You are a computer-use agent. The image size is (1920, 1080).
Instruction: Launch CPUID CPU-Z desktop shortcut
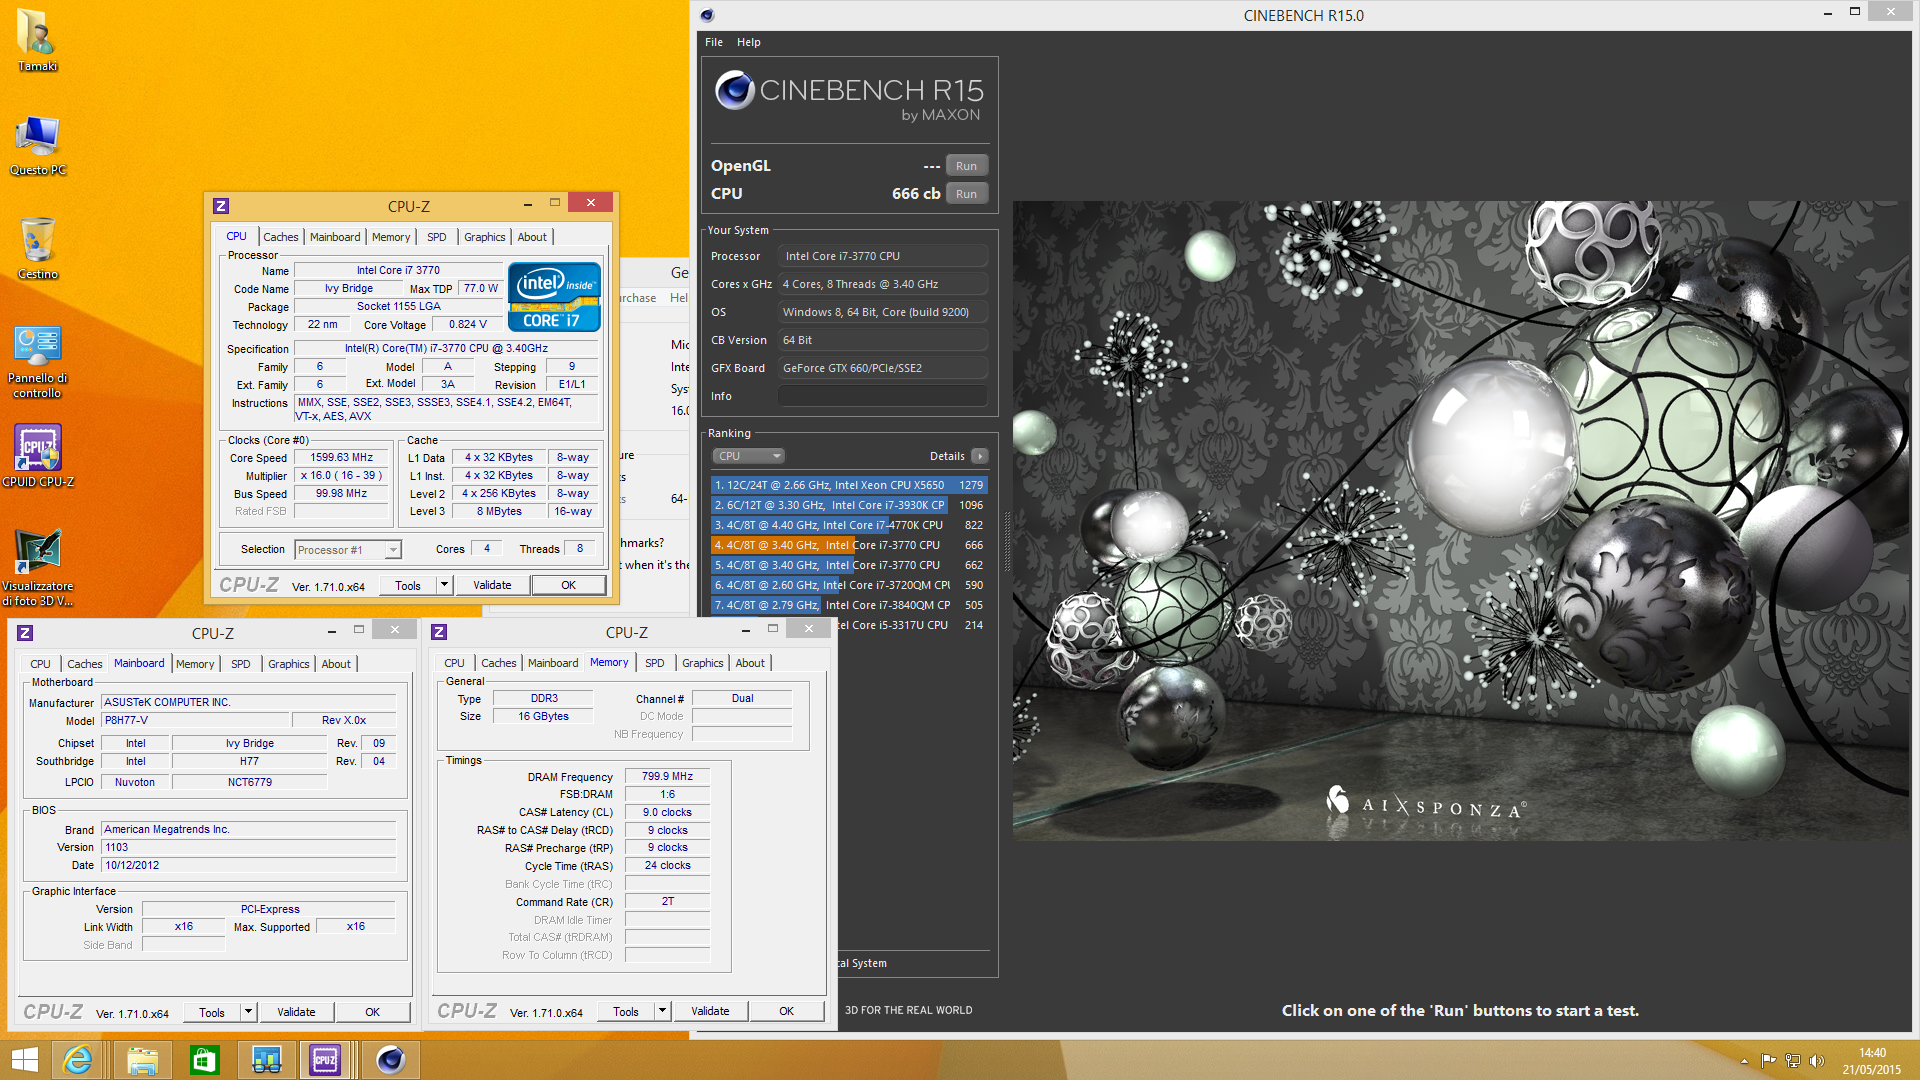[x=37, y=456]
